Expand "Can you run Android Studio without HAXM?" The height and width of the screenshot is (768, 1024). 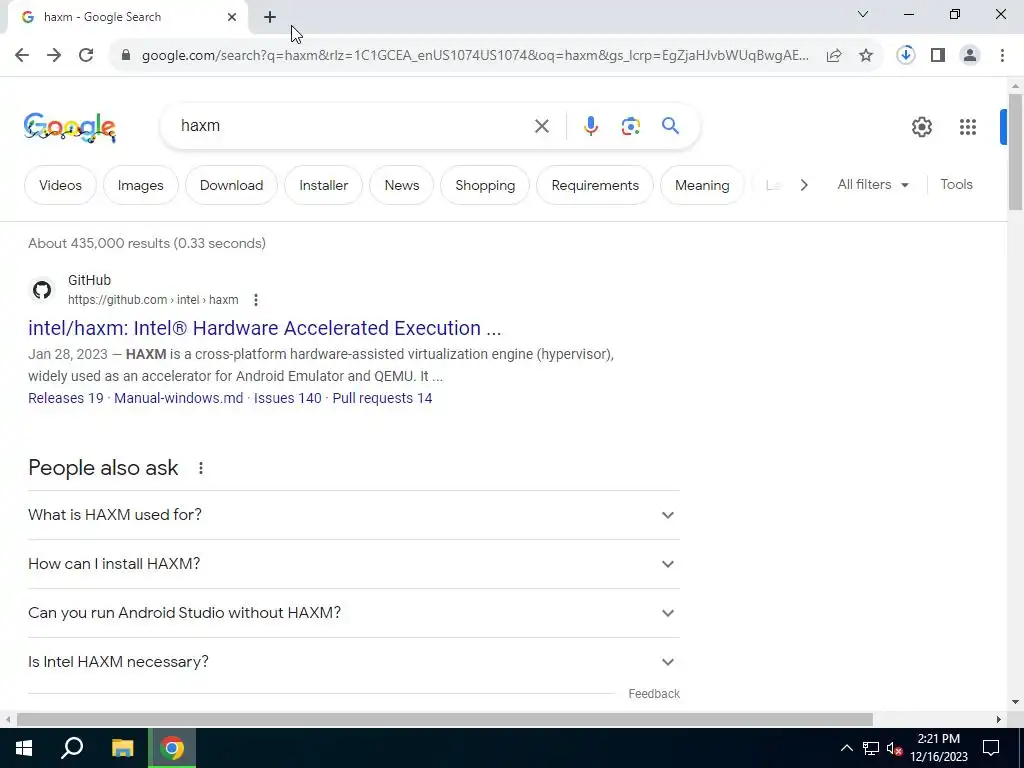coord(354,613)
